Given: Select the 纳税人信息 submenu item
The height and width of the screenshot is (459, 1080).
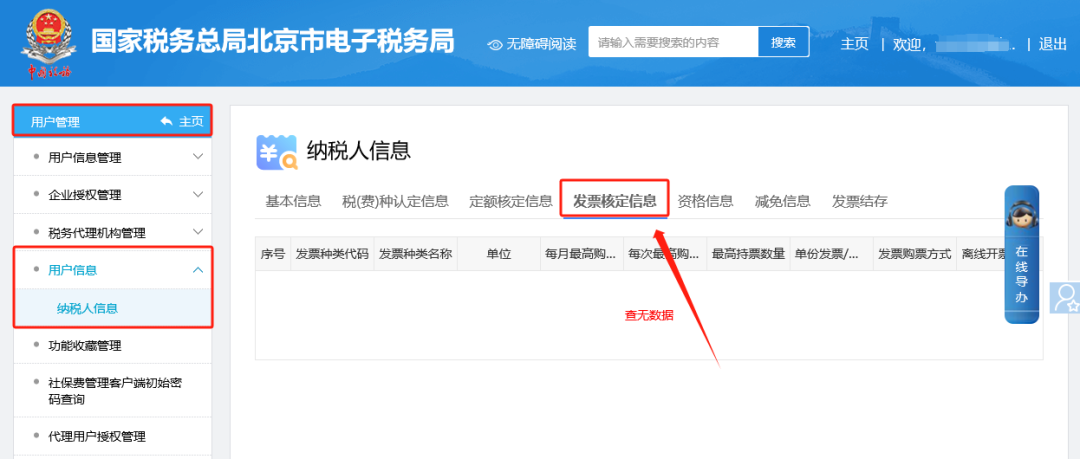Looking at the screenshot, I should [87, 308].
